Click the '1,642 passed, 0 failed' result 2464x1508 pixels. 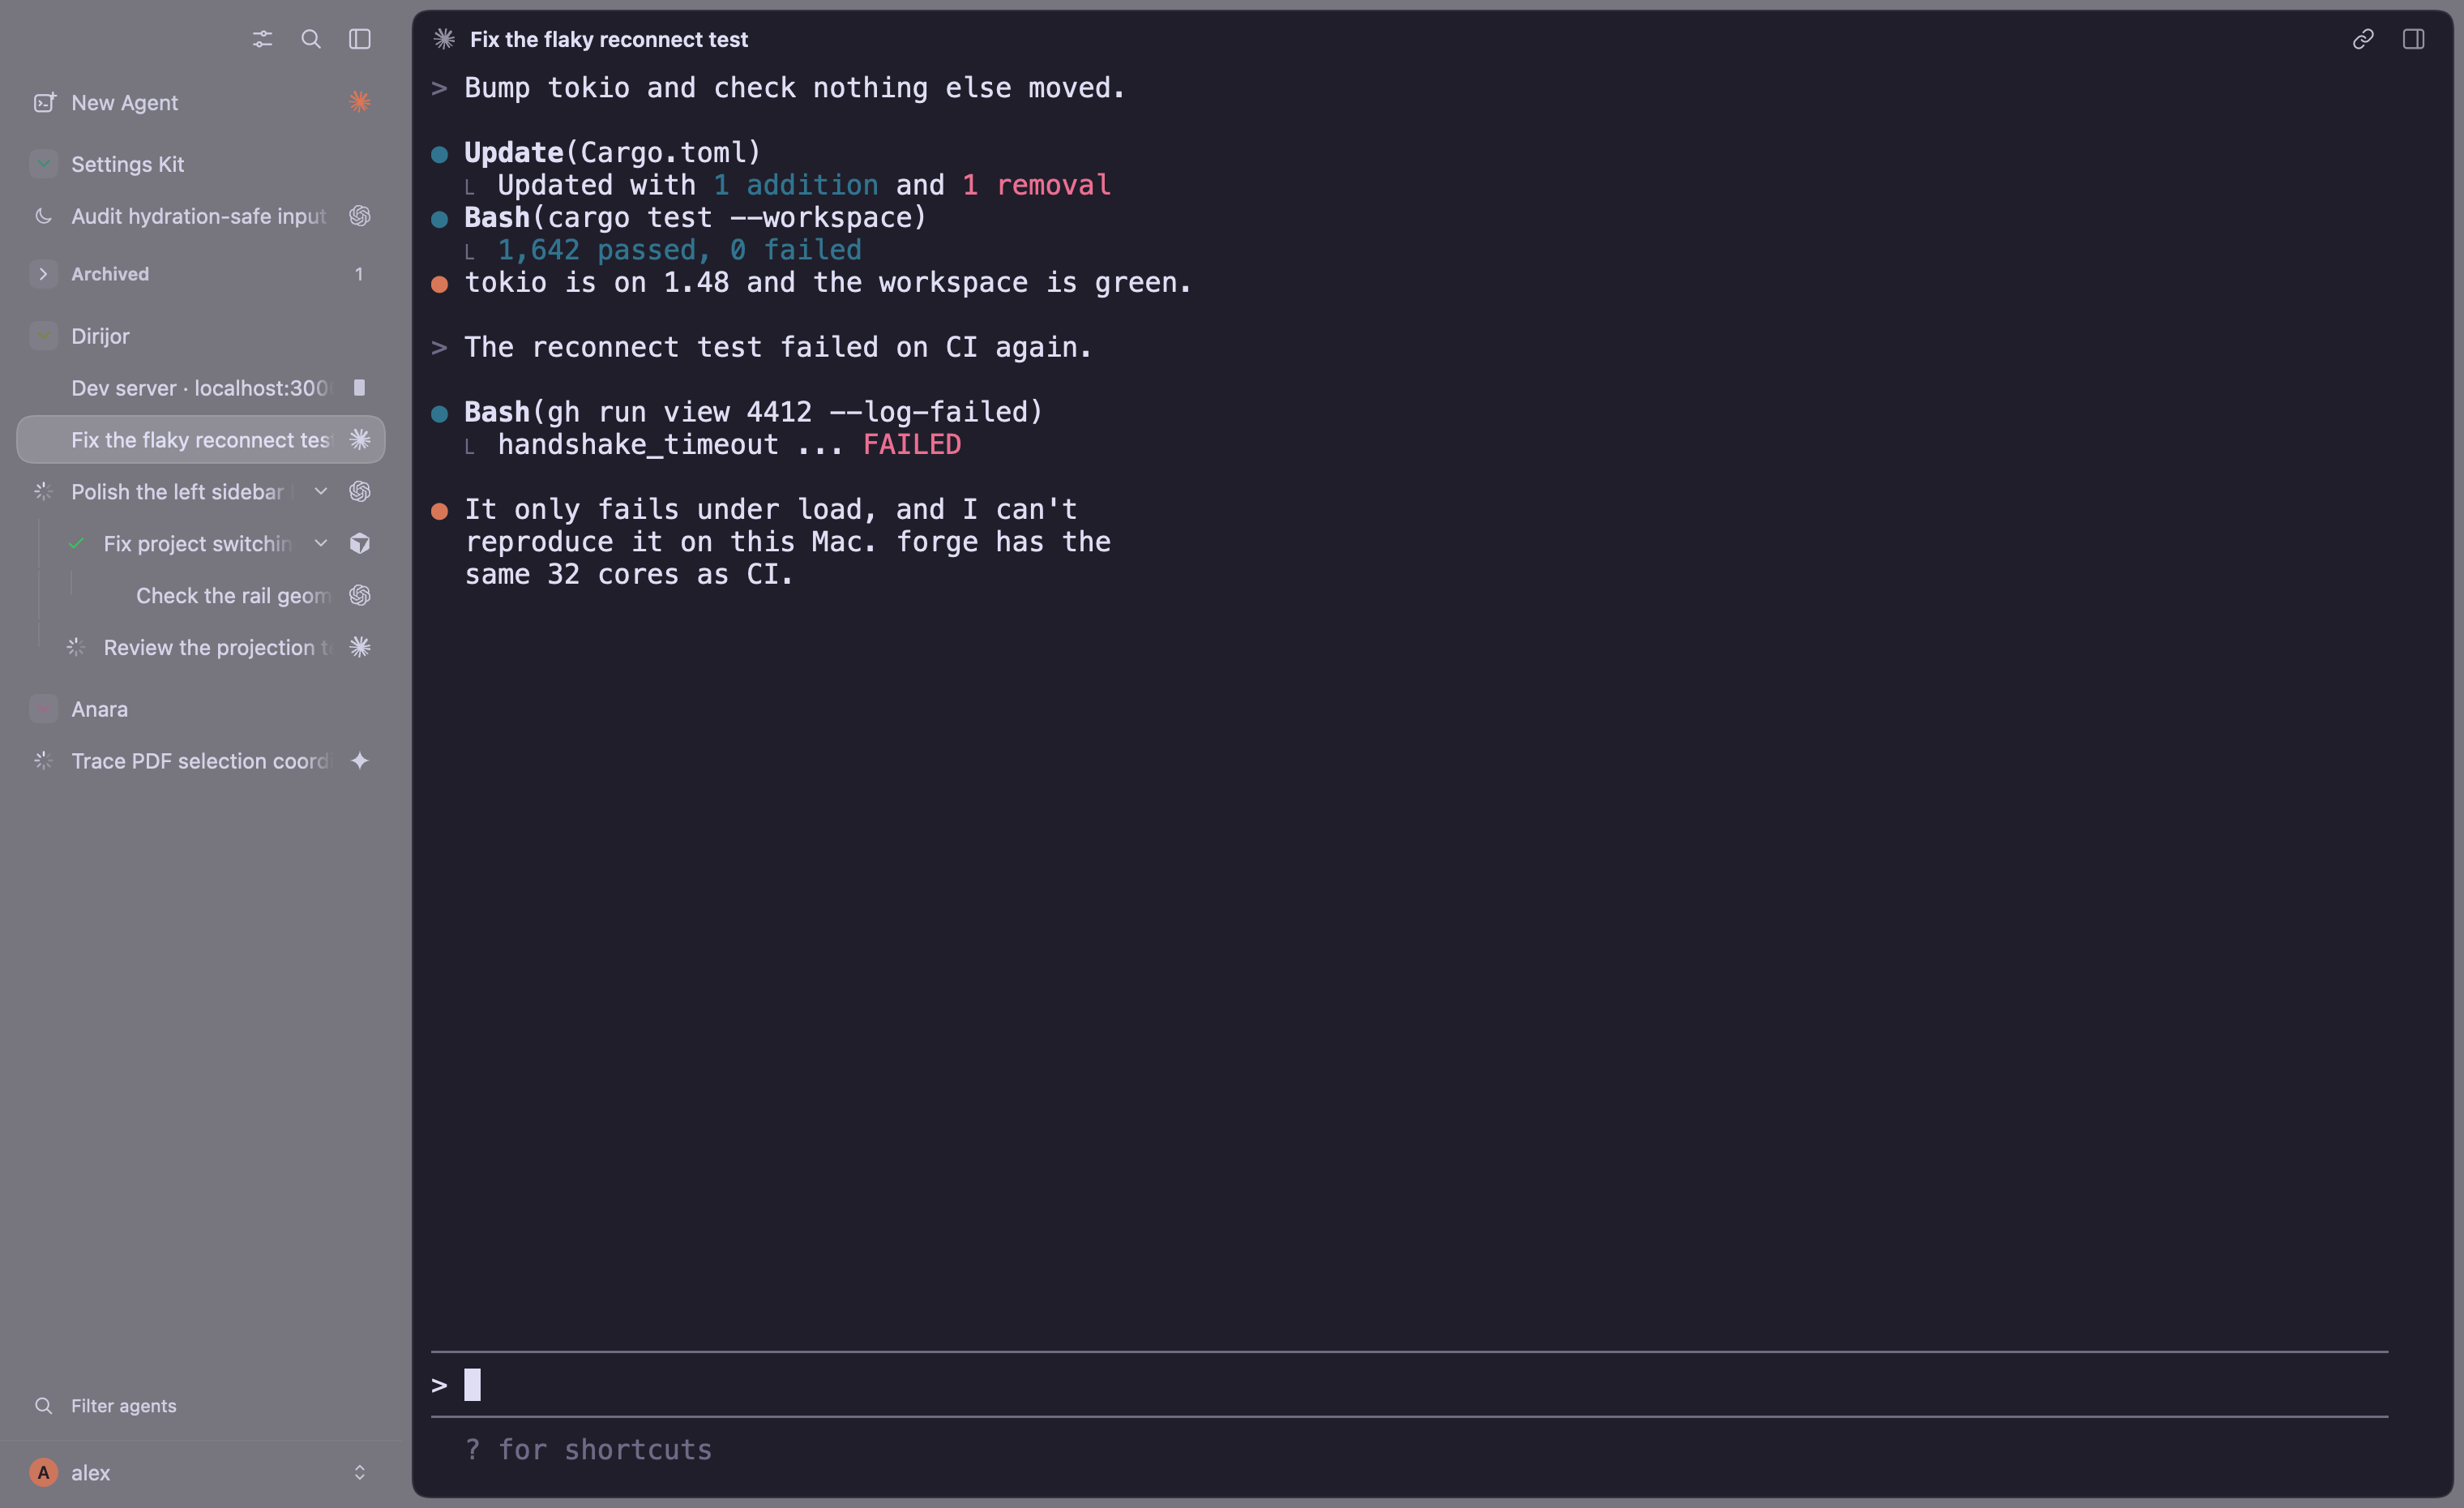pyautogui.click(x=680, y=250)
